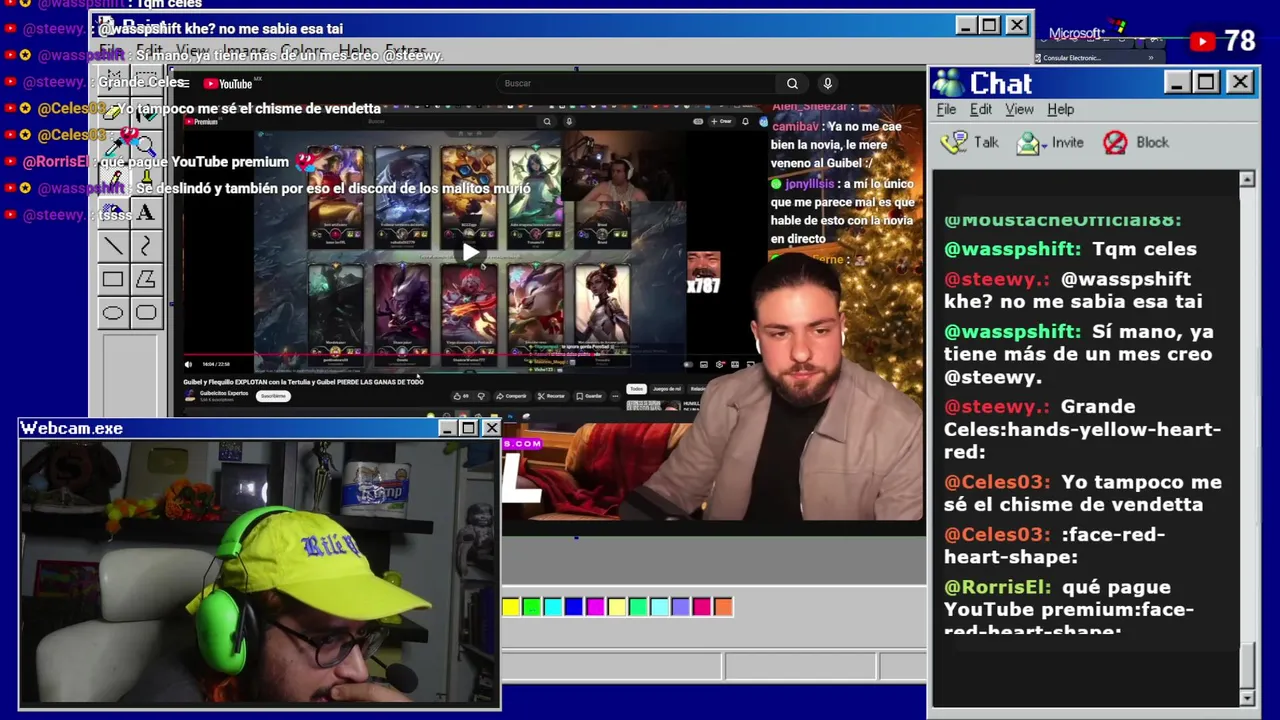1280x720 pixels.
Task: Select the Line tool in Paint
Action: click(113, 246)
